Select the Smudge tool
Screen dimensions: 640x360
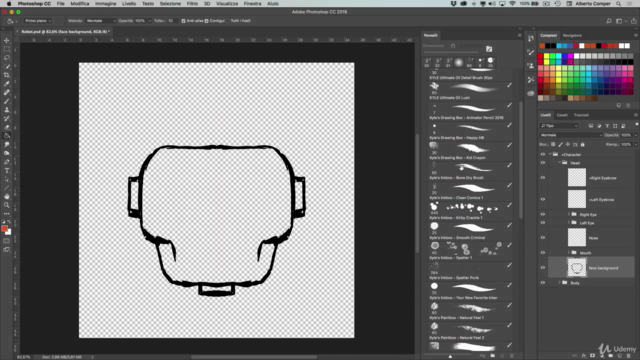(x=7, y=144)
